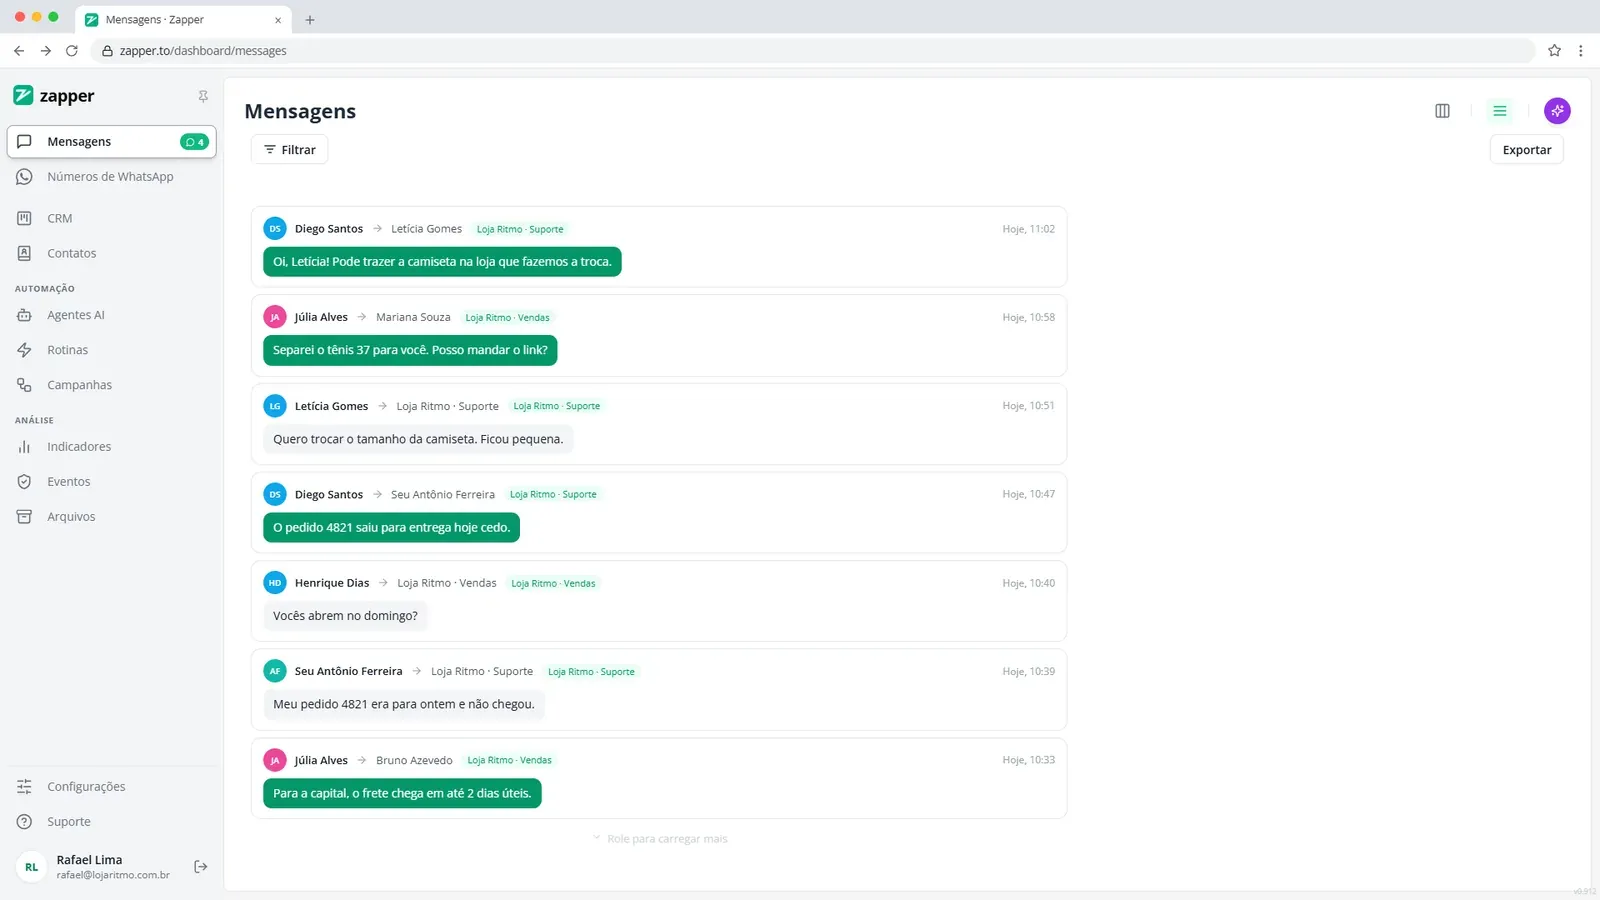Screen dimensions: 1600x900
Task: Click the Eventos shield icon
Action: coord(24,482)
